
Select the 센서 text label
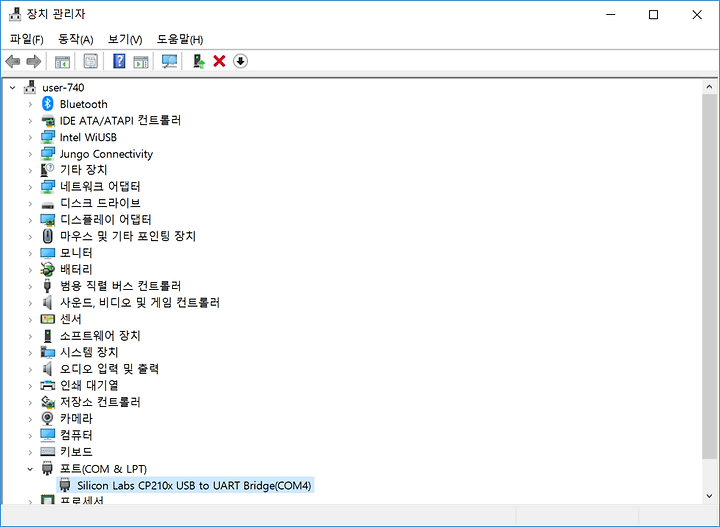tap(71, 319)
